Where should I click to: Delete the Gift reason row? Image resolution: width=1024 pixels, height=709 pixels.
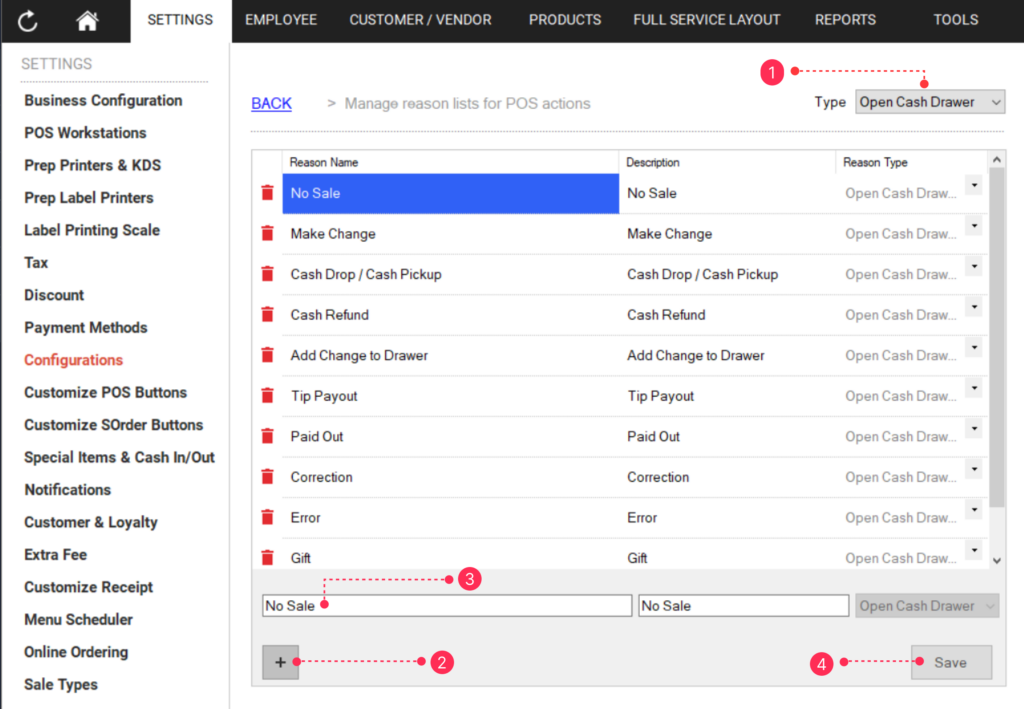coord(267,558)
